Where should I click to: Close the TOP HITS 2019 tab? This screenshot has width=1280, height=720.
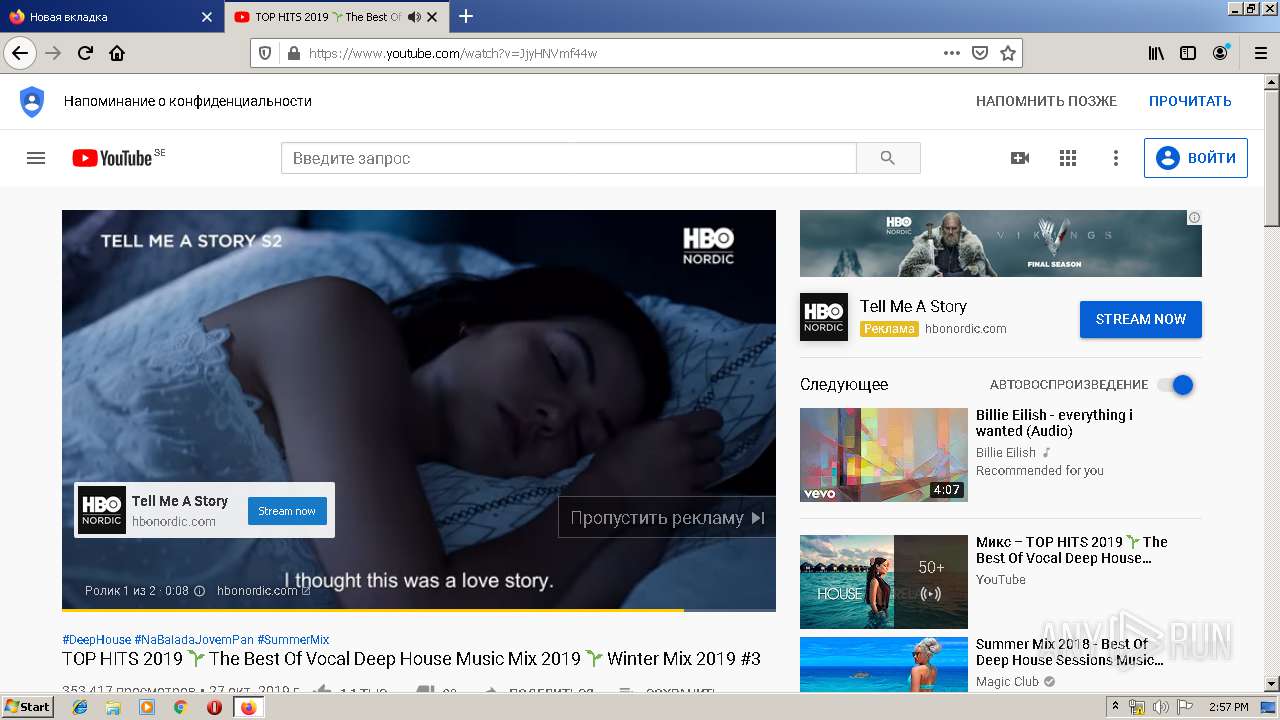tap(432, 17)
